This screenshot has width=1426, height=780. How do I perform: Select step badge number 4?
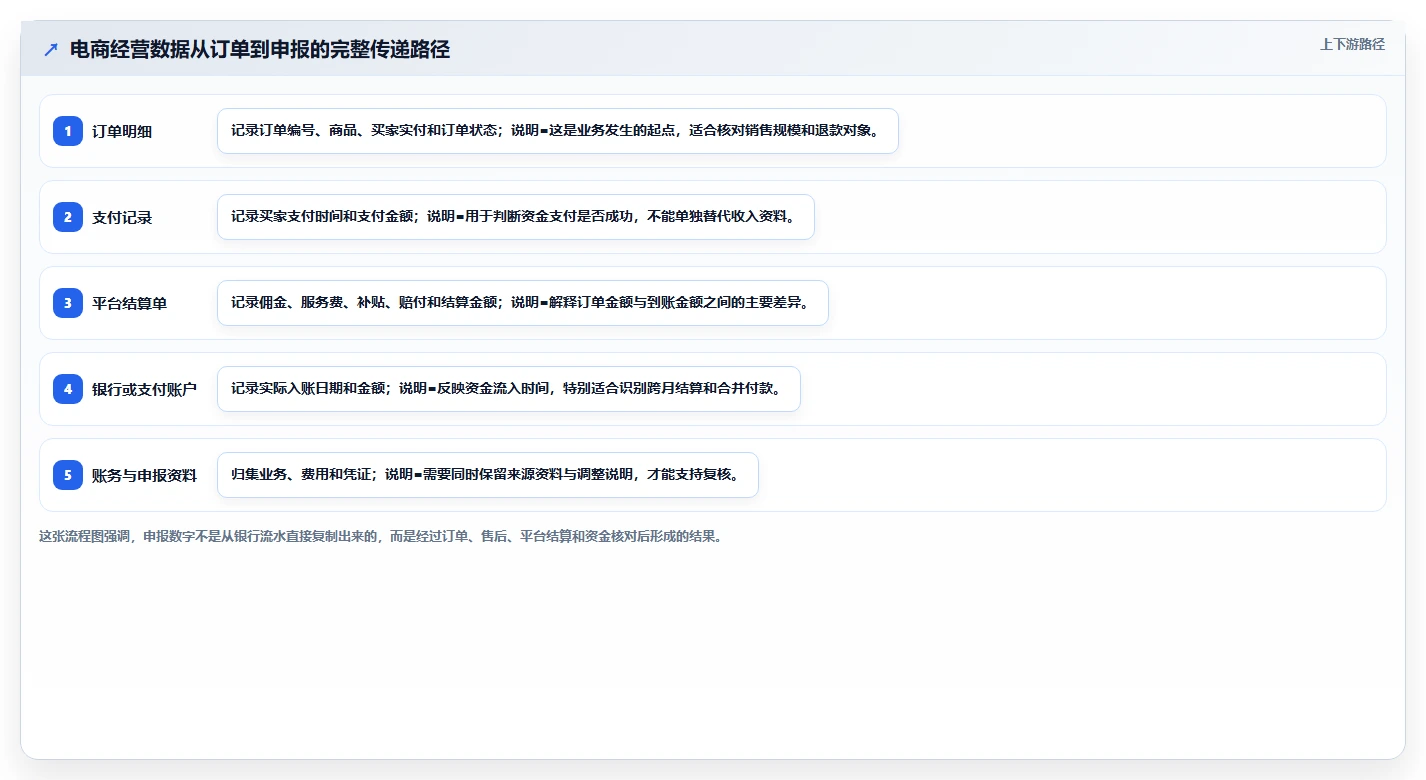click(68, 389)
